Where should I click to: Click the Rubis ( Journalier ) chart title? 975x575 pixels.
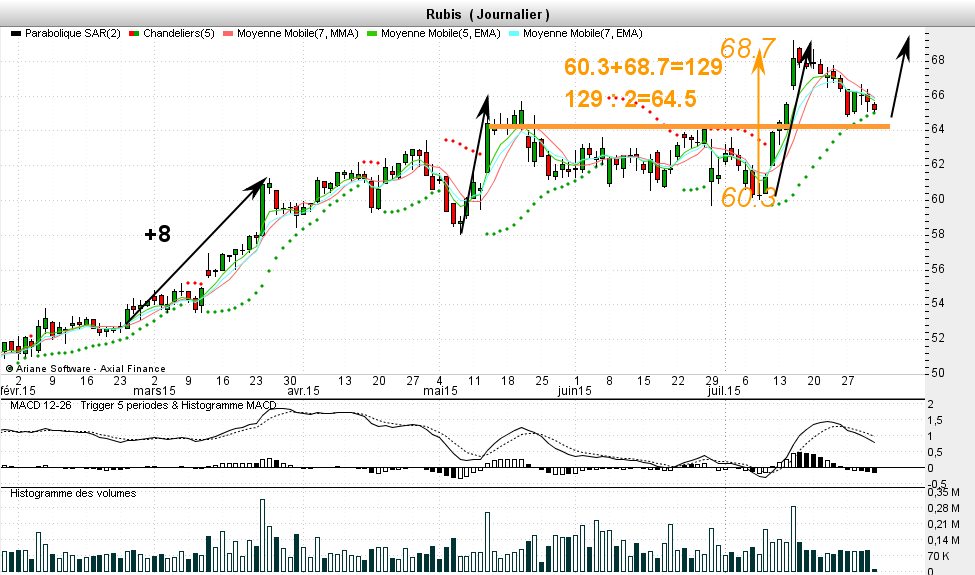tap(488, 14)
